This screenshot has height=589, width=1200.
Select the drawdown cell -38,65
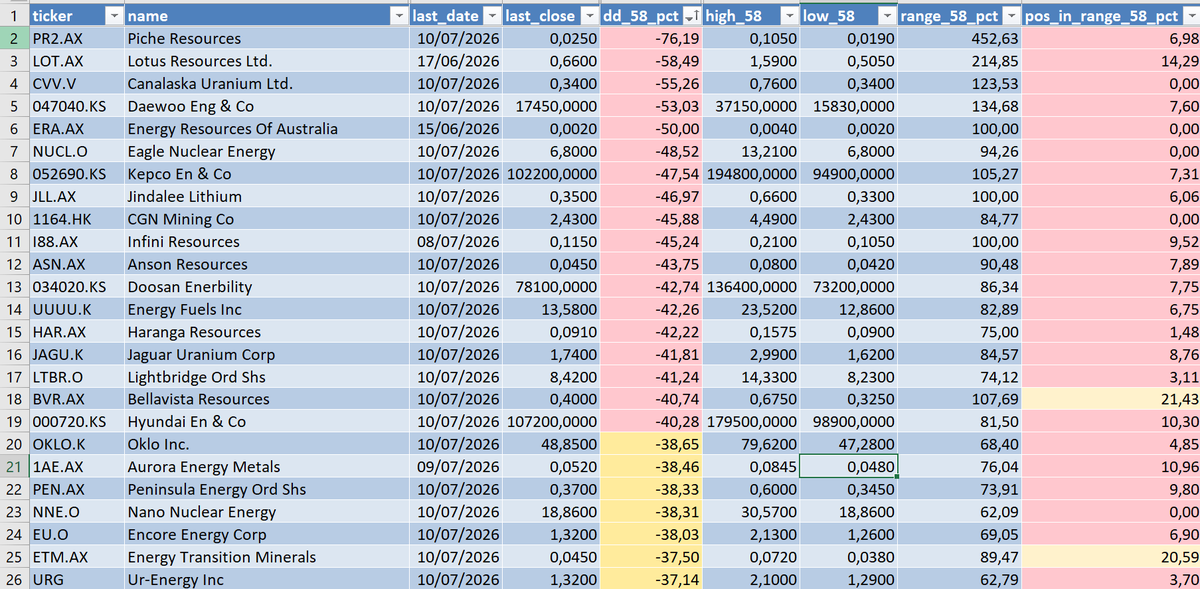(x=651, y=445)
